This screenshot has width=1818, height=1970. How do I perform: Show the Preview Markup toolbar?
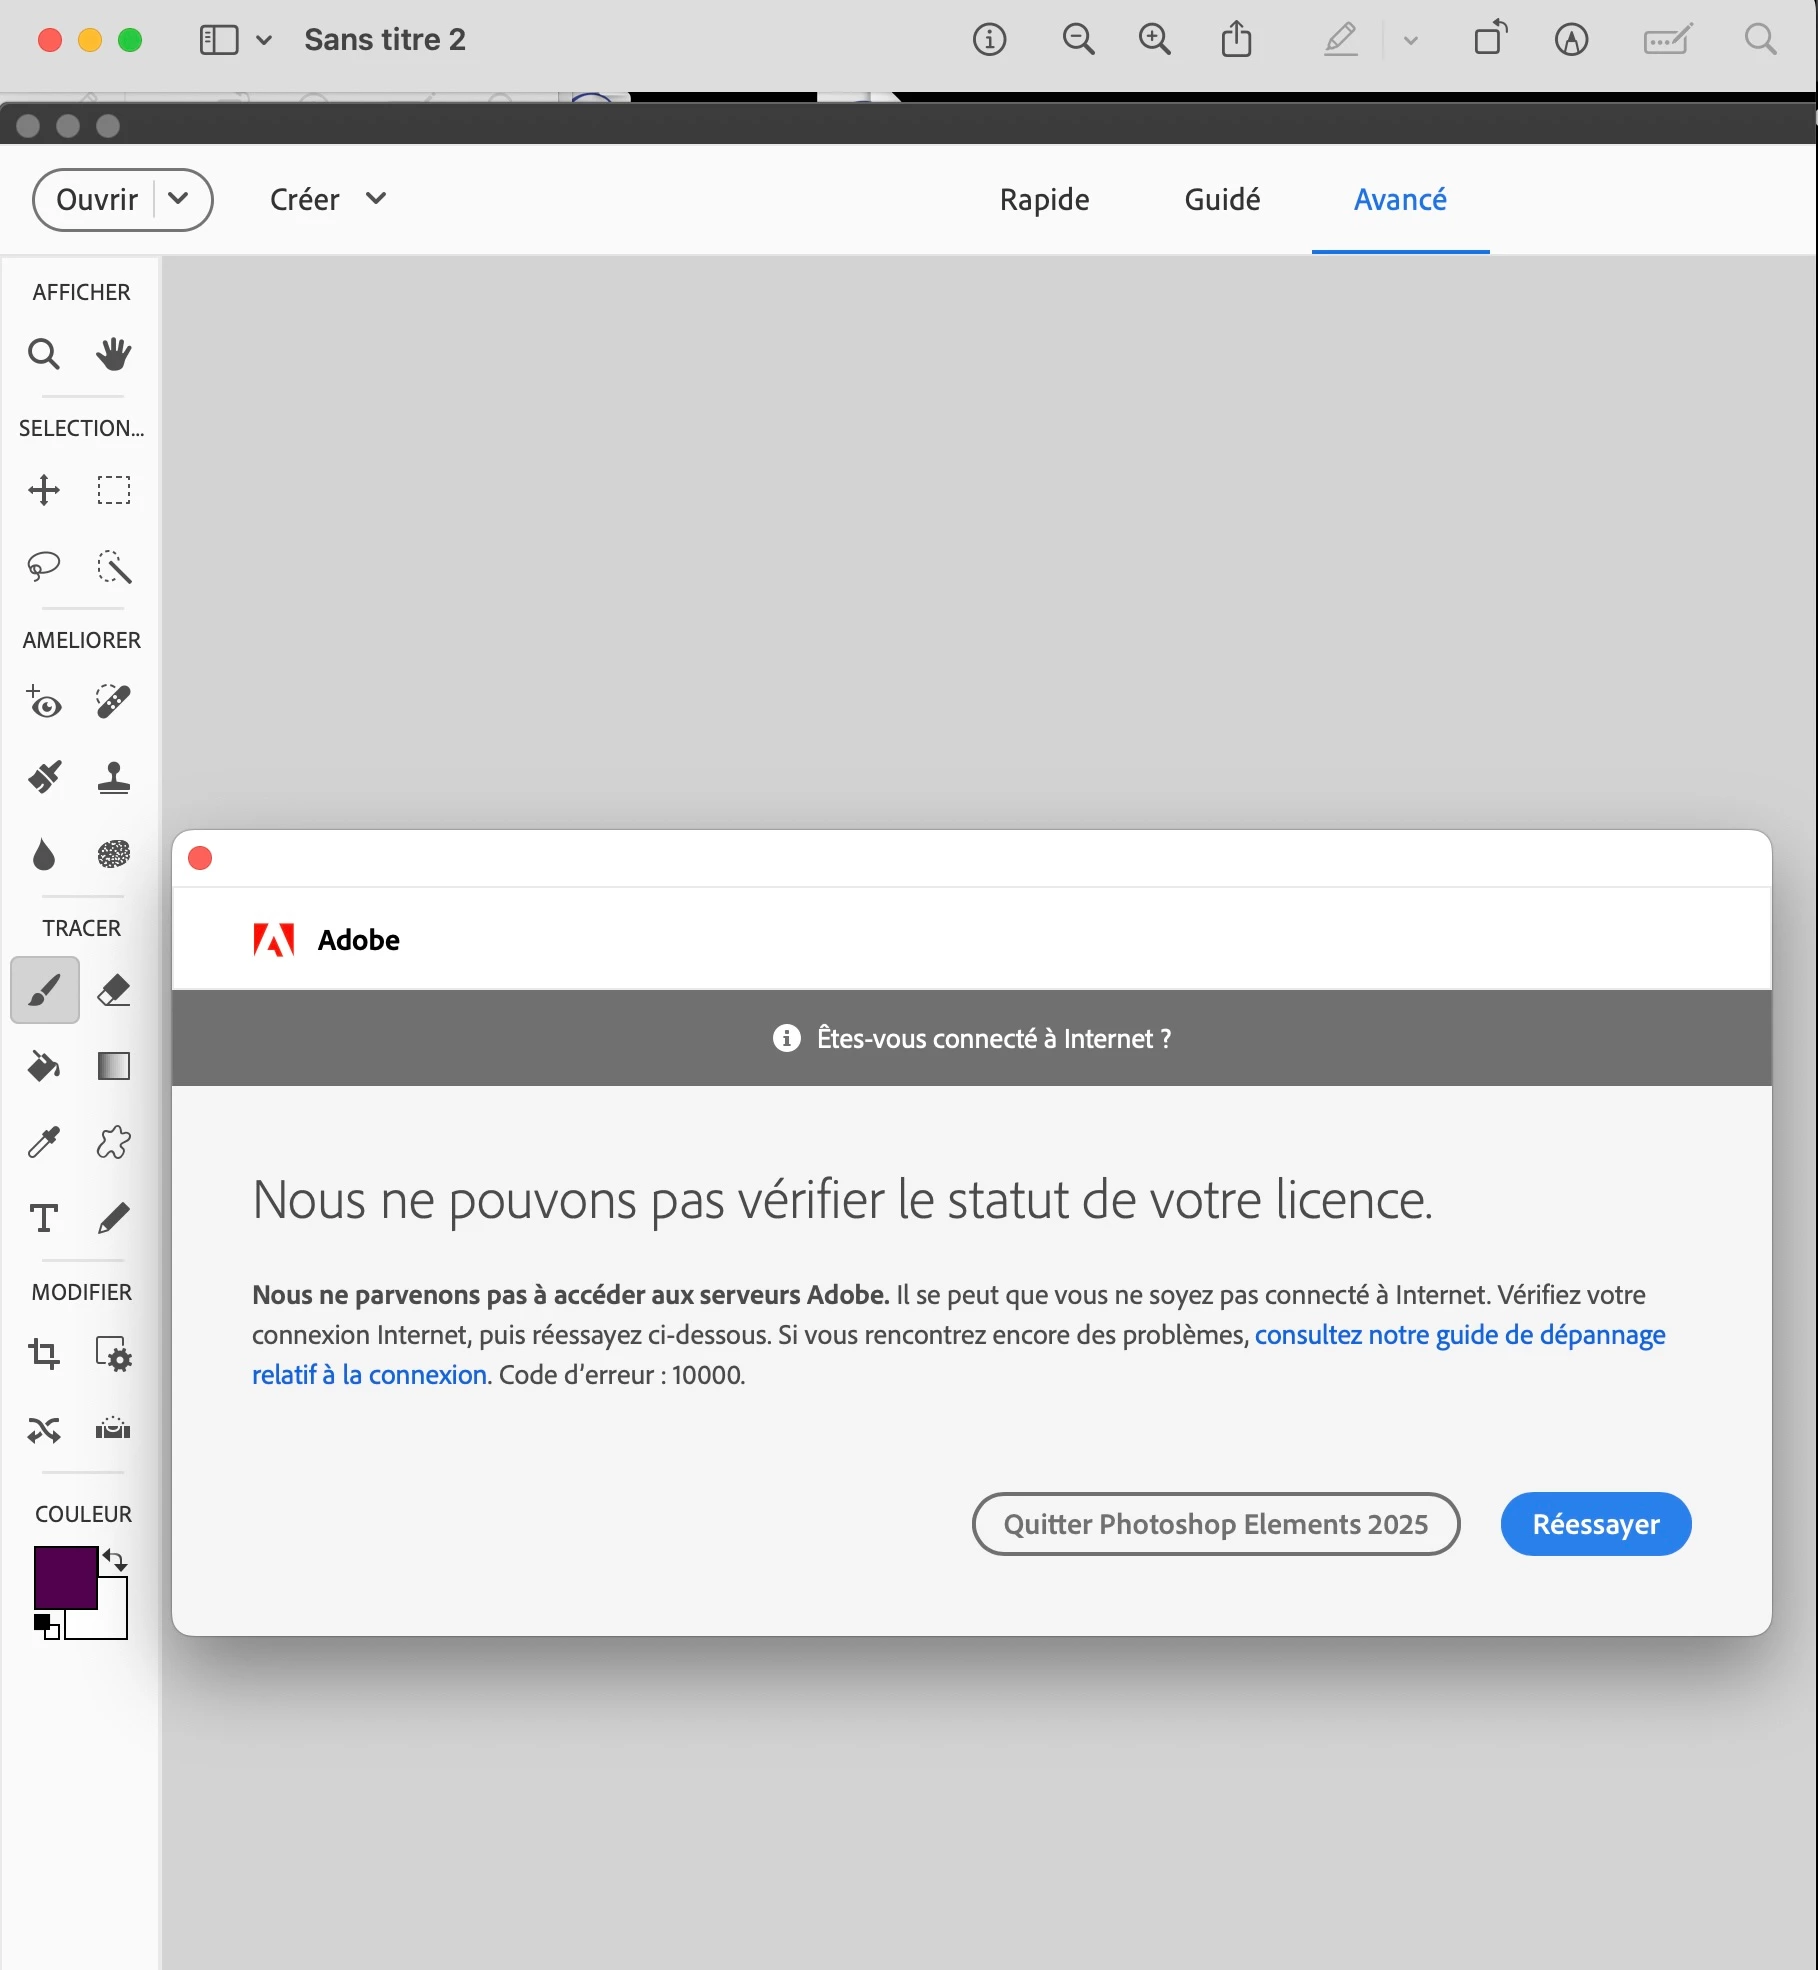pos(1571,40)
